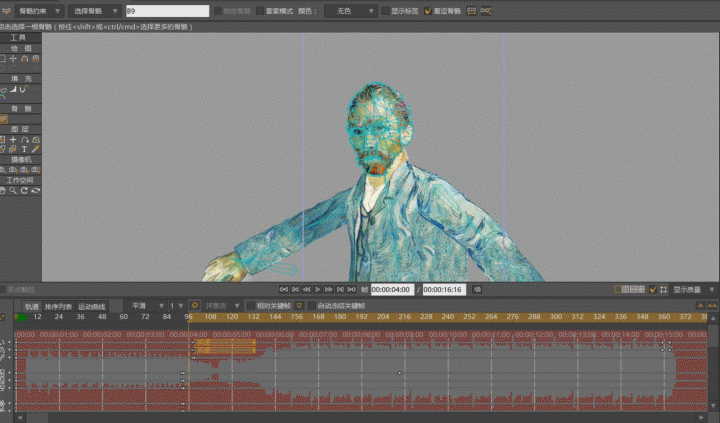This screenshot has height=423, width=720.
Task: Jump to the next keyframe
Action: click(340, 289)
